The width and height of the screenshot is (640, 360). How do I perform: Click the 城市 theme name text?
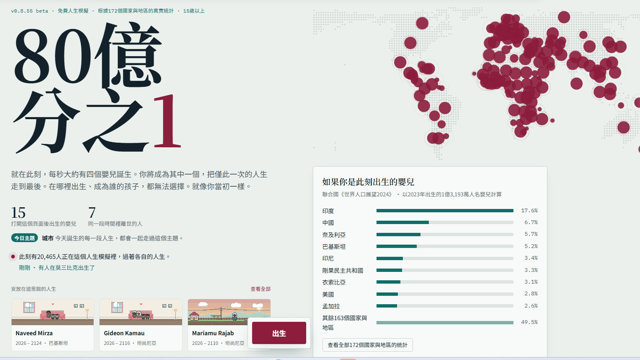click(47, 238)
